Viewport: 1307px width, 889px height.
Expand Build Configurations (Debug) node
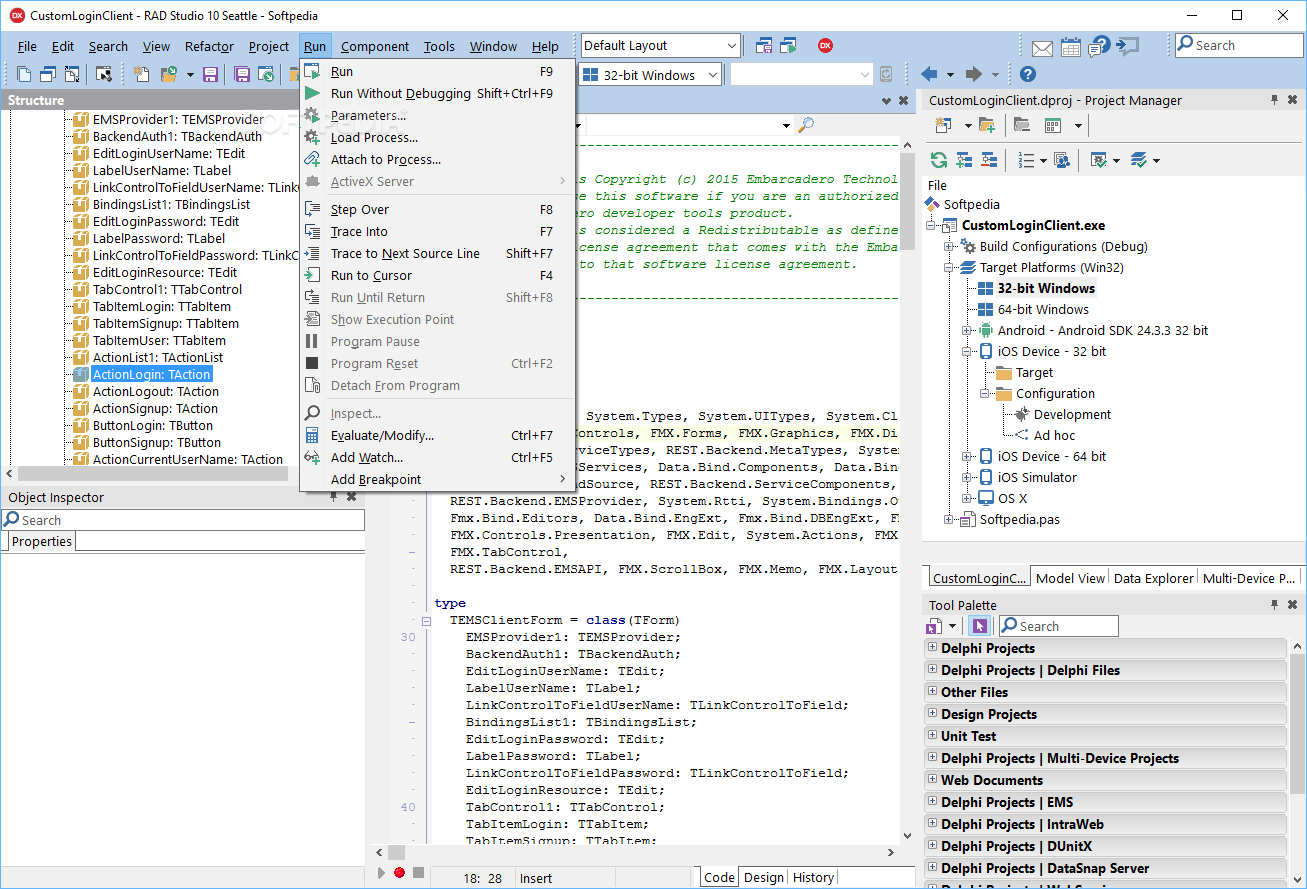(950, 246)
